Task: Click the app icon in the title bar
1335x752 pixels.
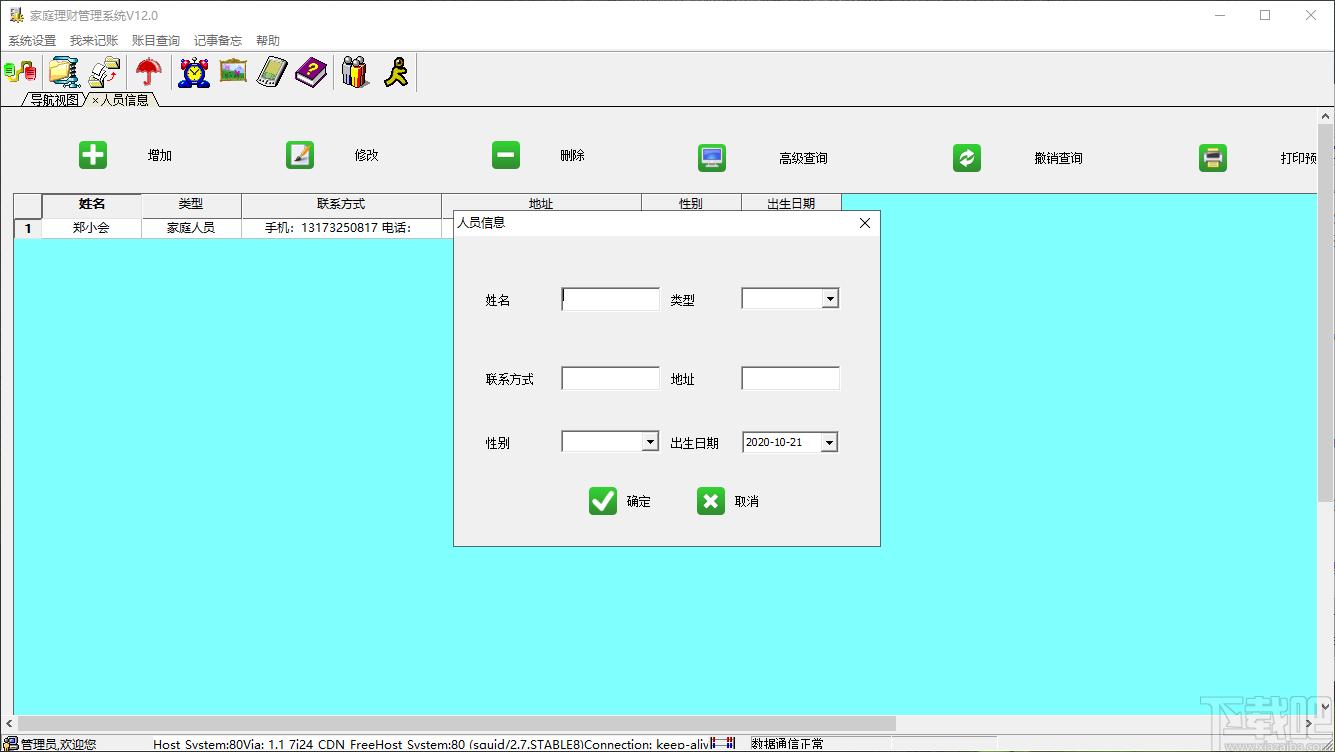Action: pyautogui.click(x=16, y=15)
